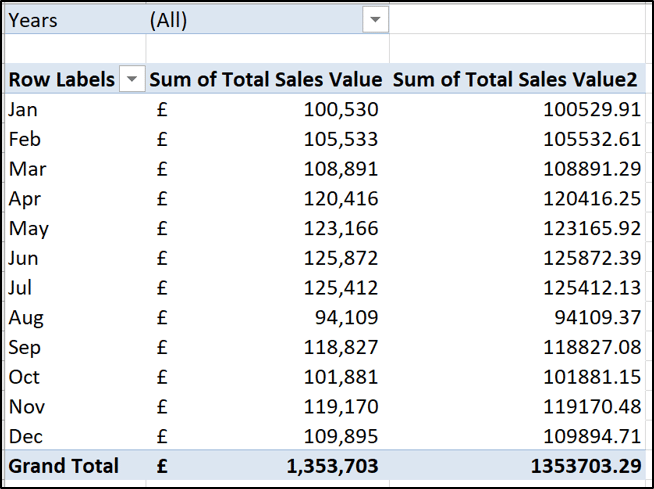654x489 pixels.
Task: Select the Sum of Total Sales Value2 header
Action: point(515,80)
